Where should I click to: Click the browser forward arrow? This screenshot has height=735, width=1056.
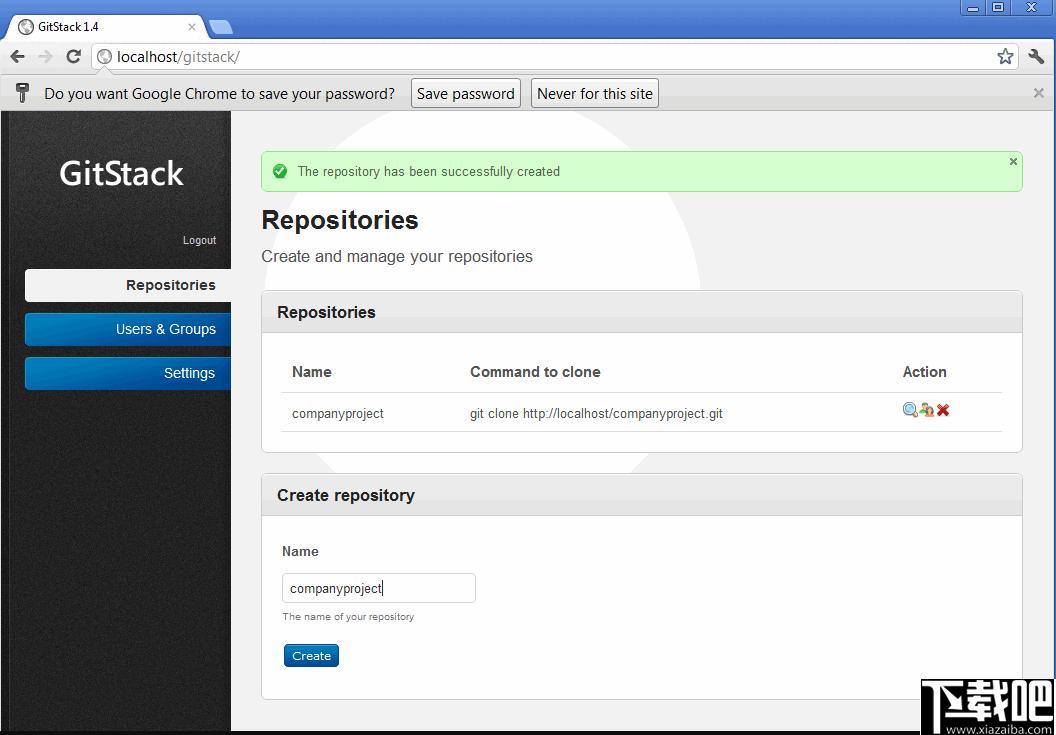pos(46,57)
